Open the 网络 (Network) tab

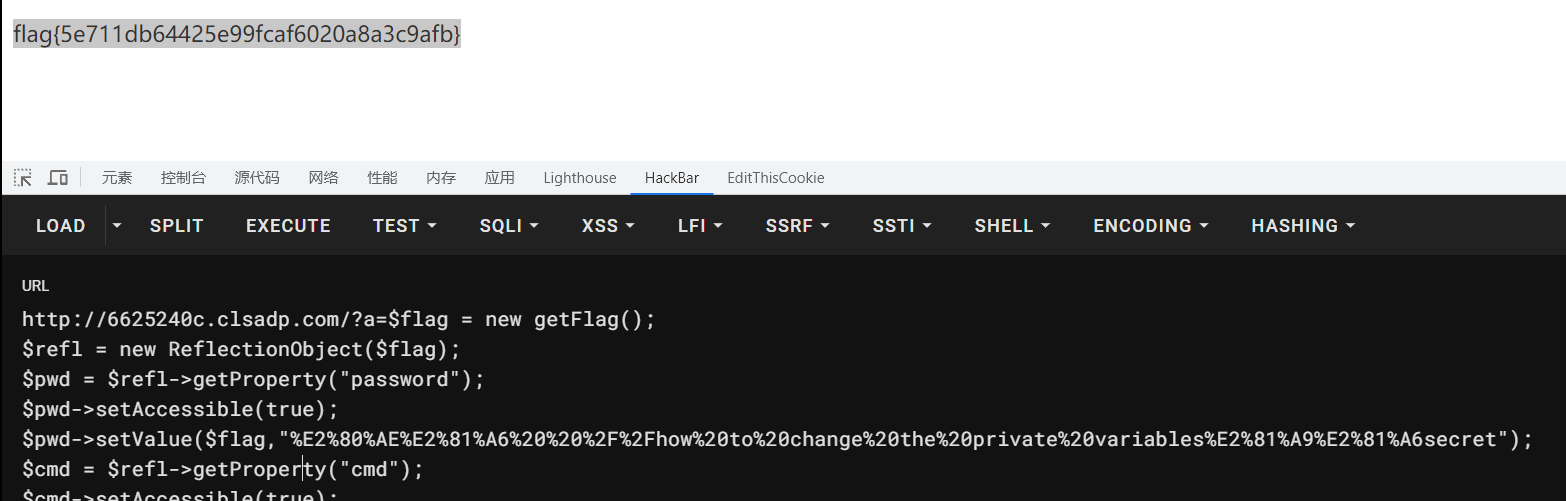coord(323,178)
